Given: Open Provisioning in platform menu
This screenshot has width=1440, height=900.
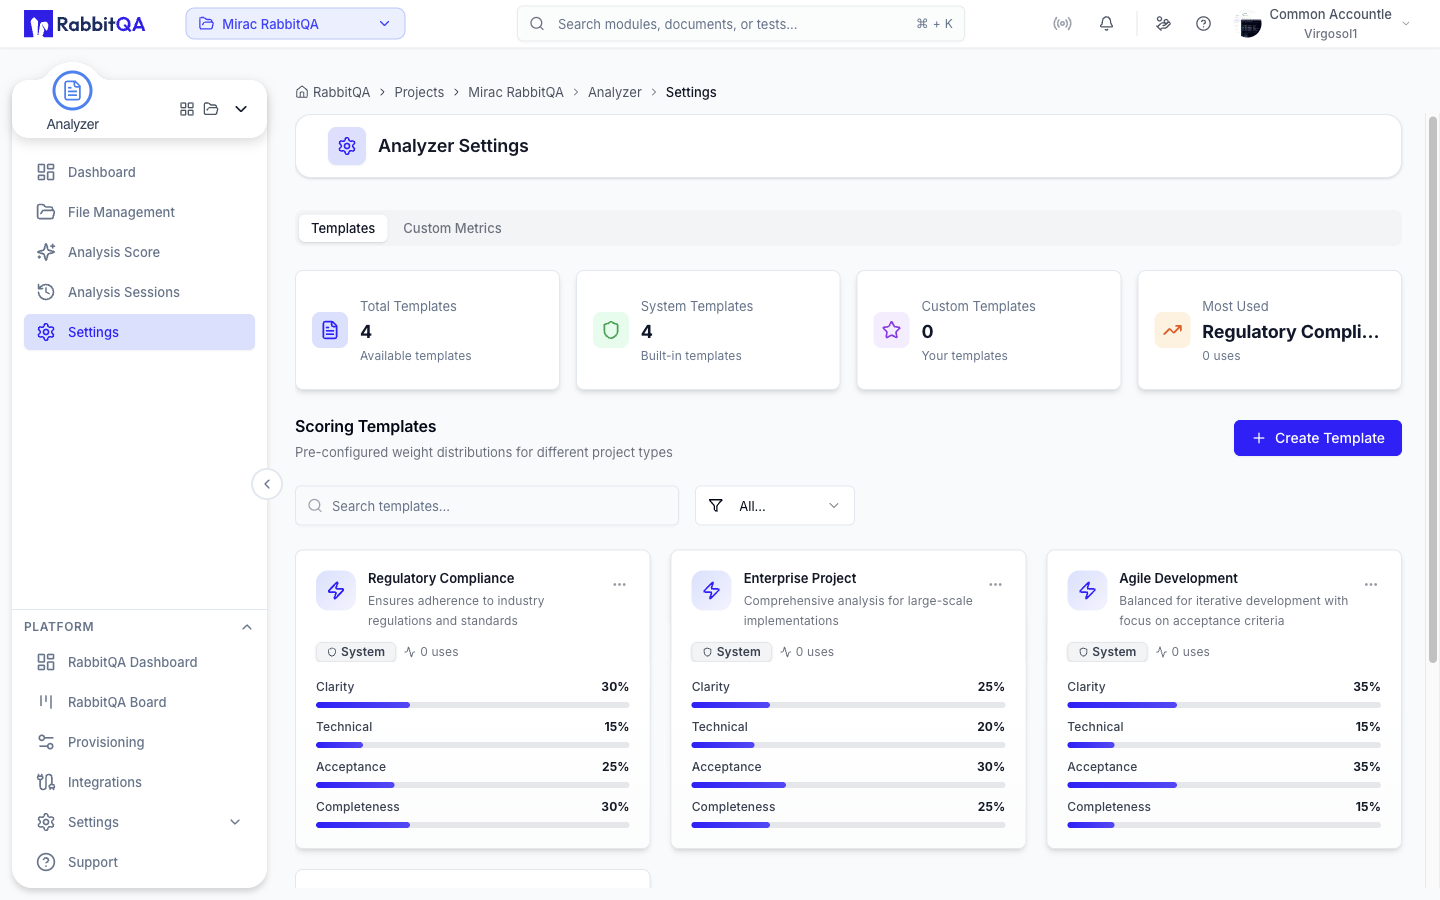Looking at the screenshot, I should click(x=139, y=742).
